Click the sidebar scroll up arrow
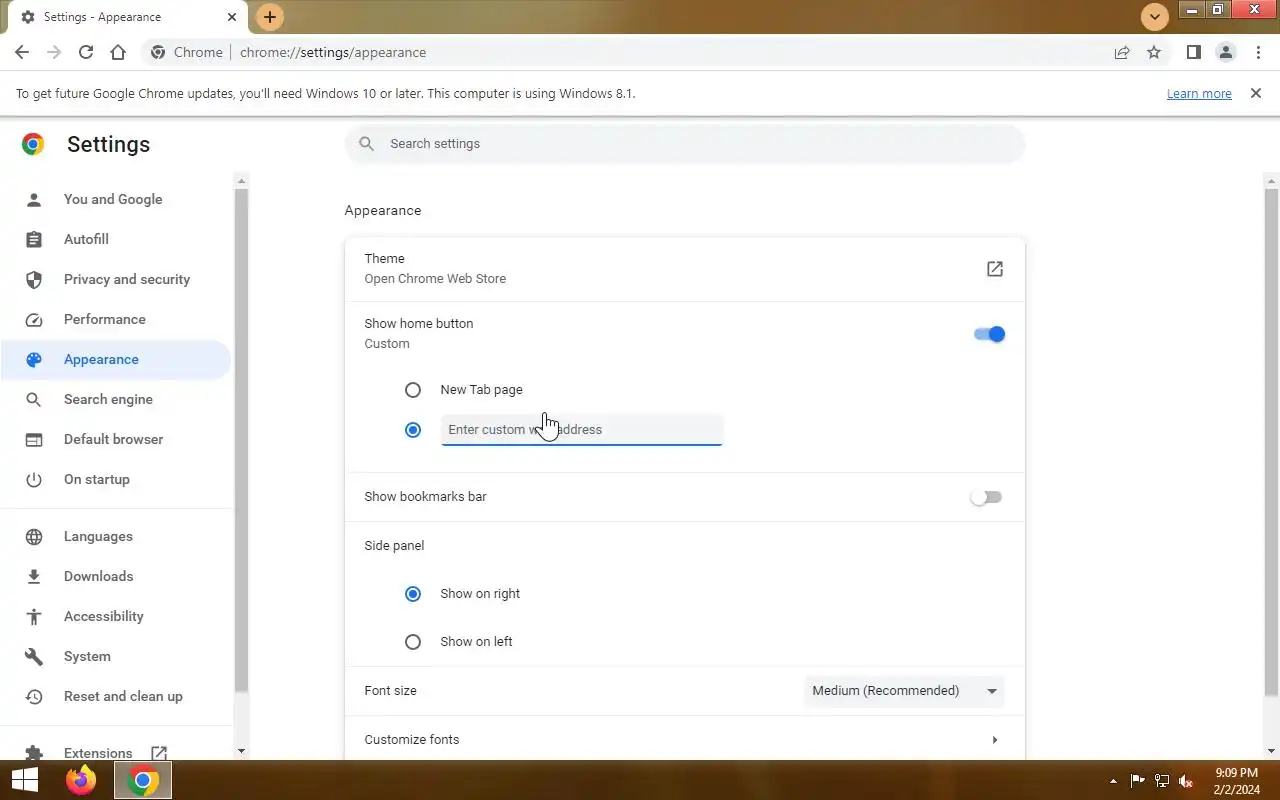Viewport: 1280px width, 800px height. pos(241,181)
